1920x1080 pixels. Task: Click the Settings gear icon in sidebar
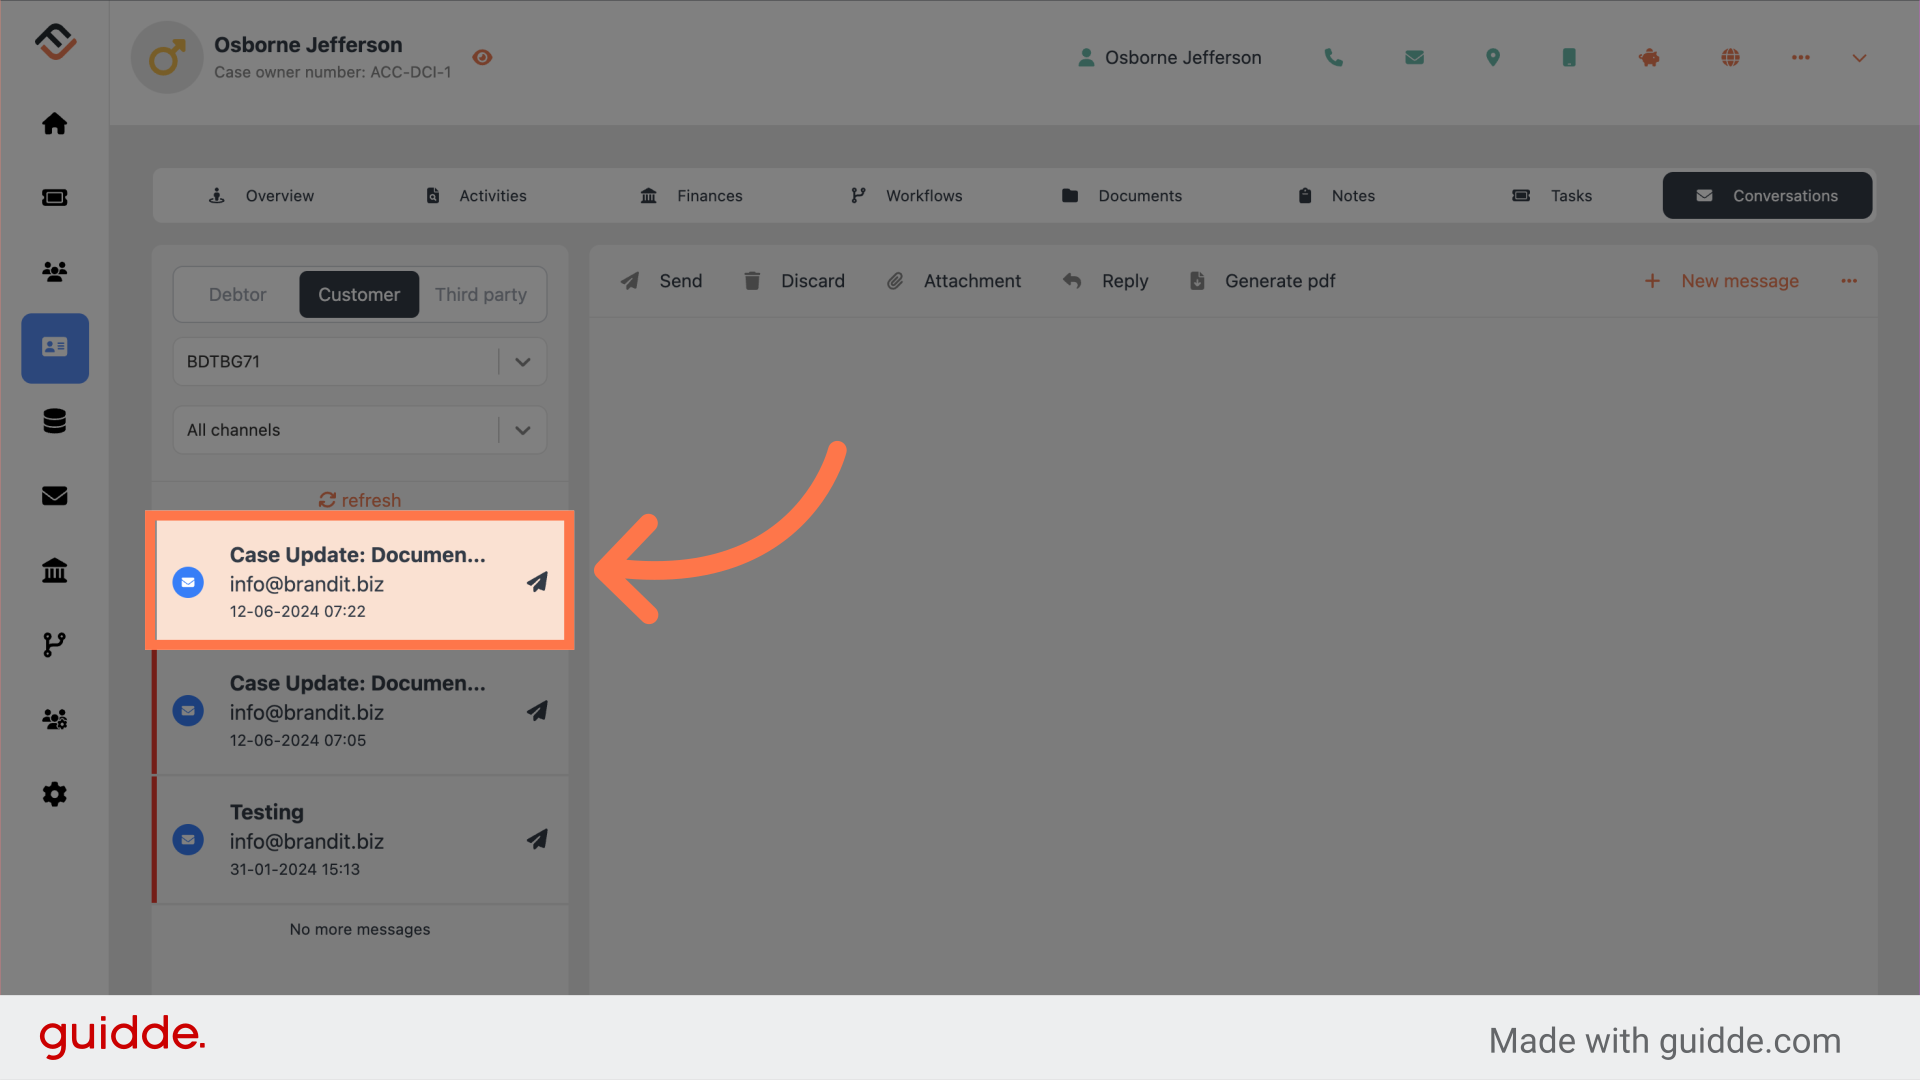pyautogui.click(x=54, y=794)
